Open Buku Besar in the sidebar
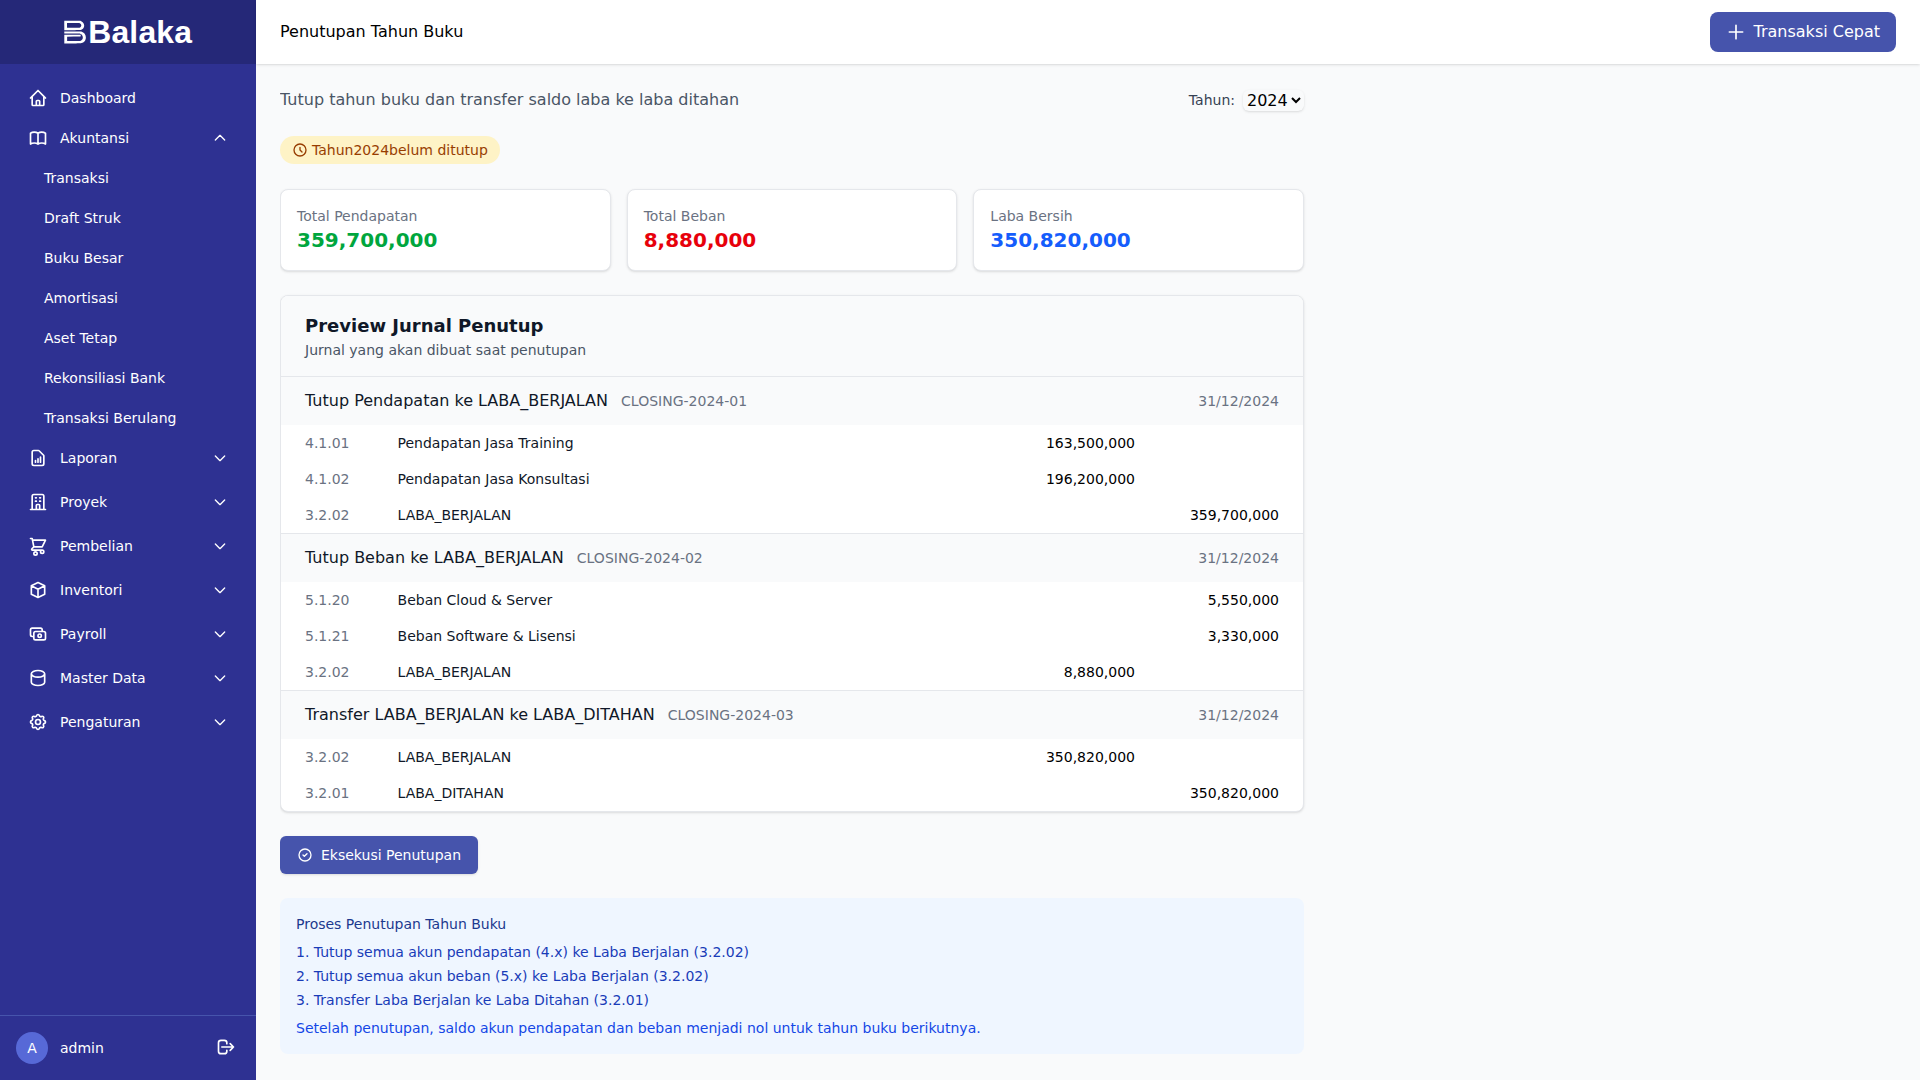 click(83, 258)
